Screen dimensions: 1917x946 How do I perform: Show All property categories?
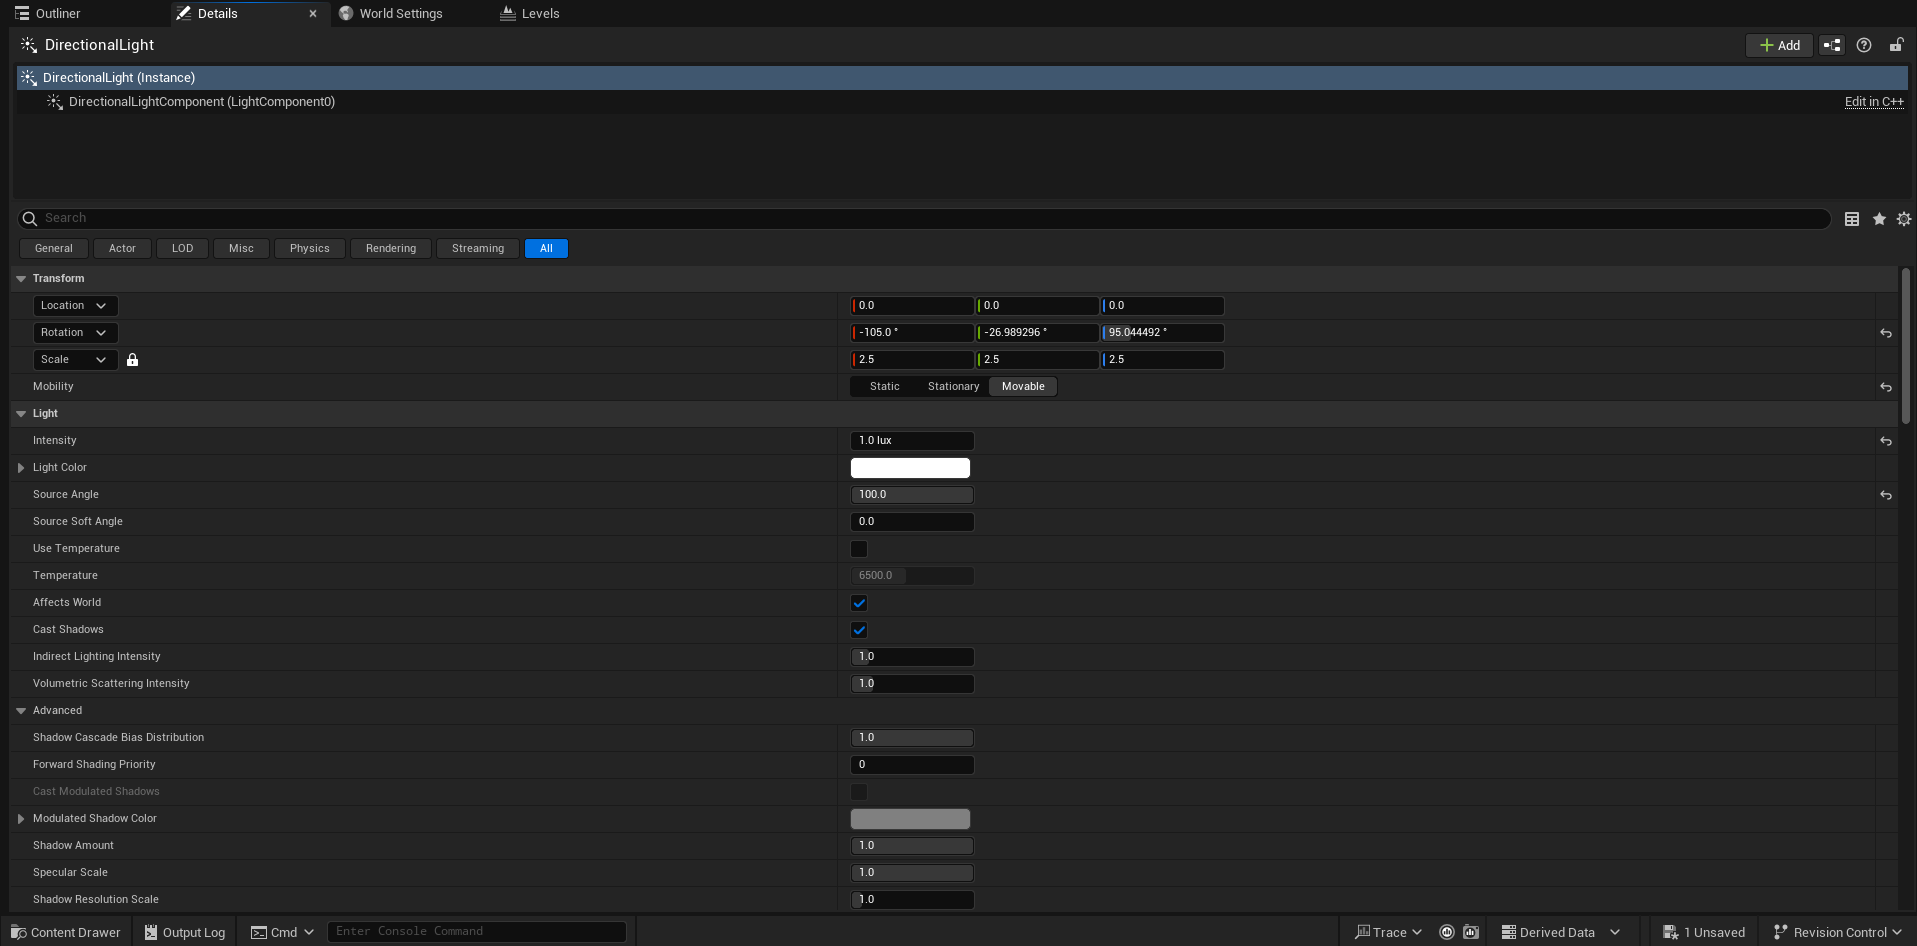pos(546,249)
